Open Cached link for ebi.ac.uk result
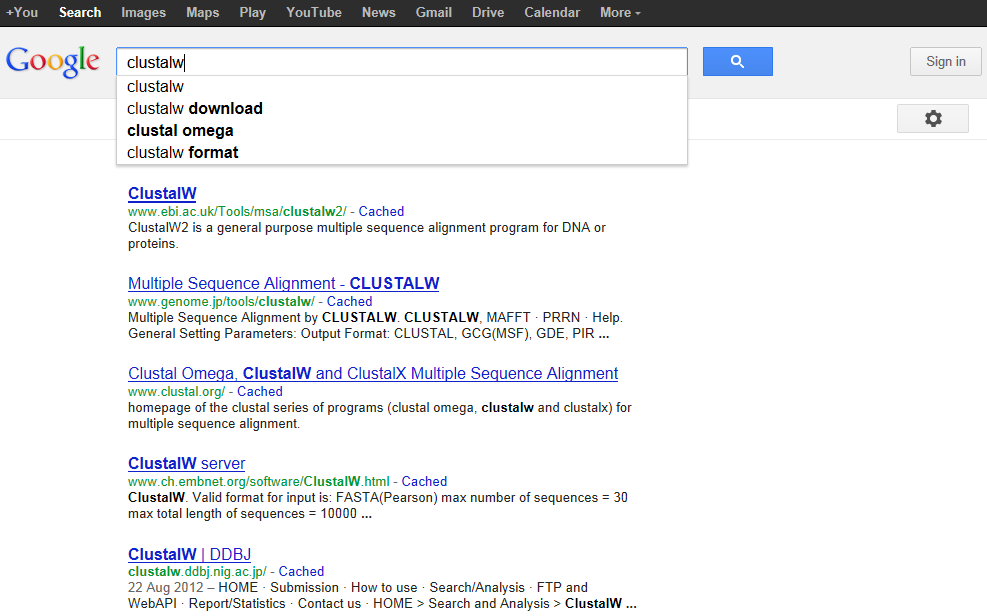 click(x=381, y=211)
